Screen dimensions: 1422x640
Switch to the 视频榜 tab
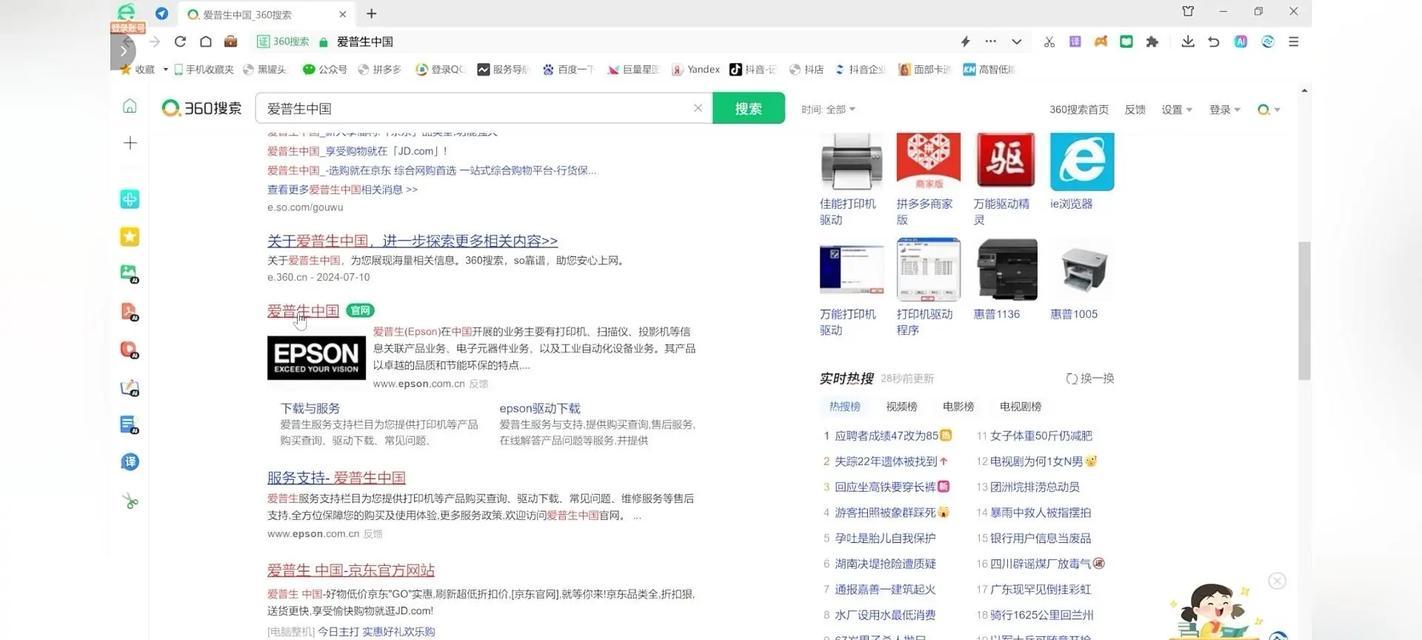901,406
